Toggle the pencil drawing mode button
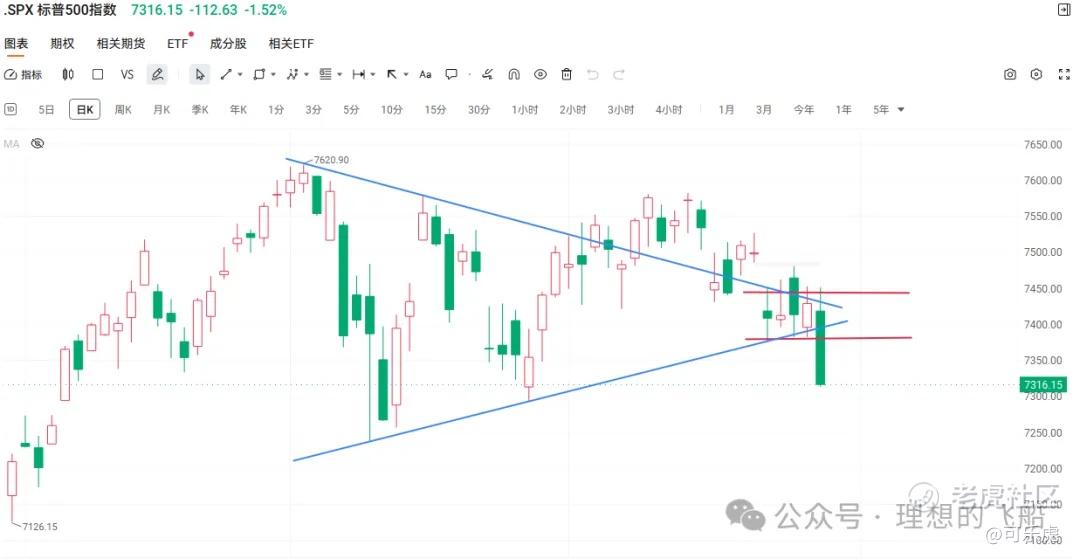Image resolution: width=1080 pixels, height=559 pixels. (157, 74)
